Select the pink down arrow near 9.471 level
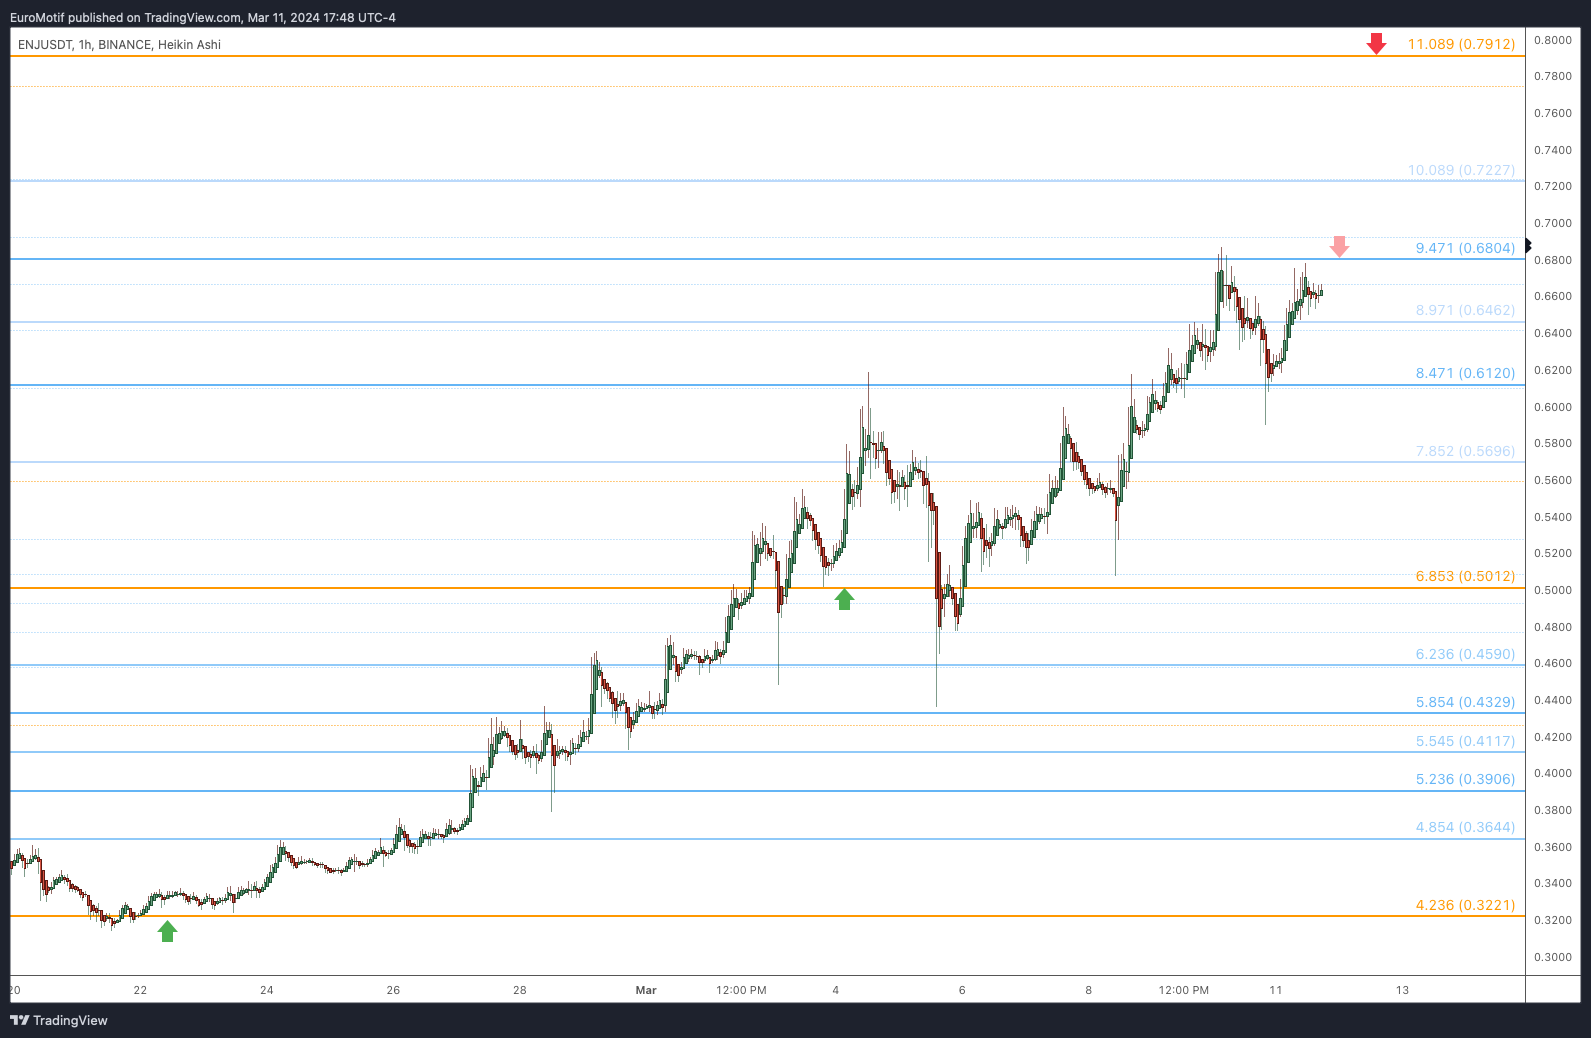Image resolution: width=1591 pixels, height=1038 pixels. (1339, 247)
